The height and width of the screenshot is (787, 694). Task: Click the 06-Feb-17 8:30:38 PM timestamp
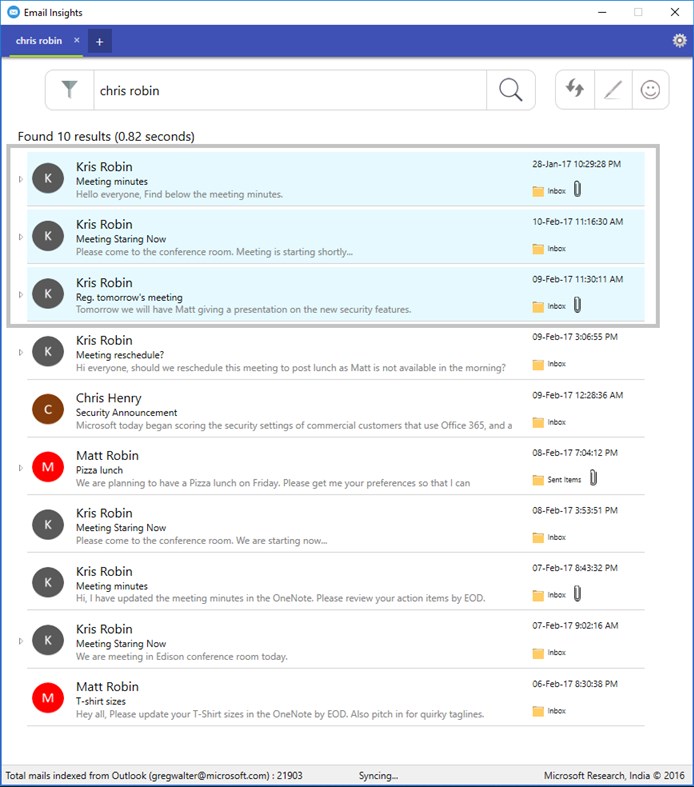coord(575,684)
